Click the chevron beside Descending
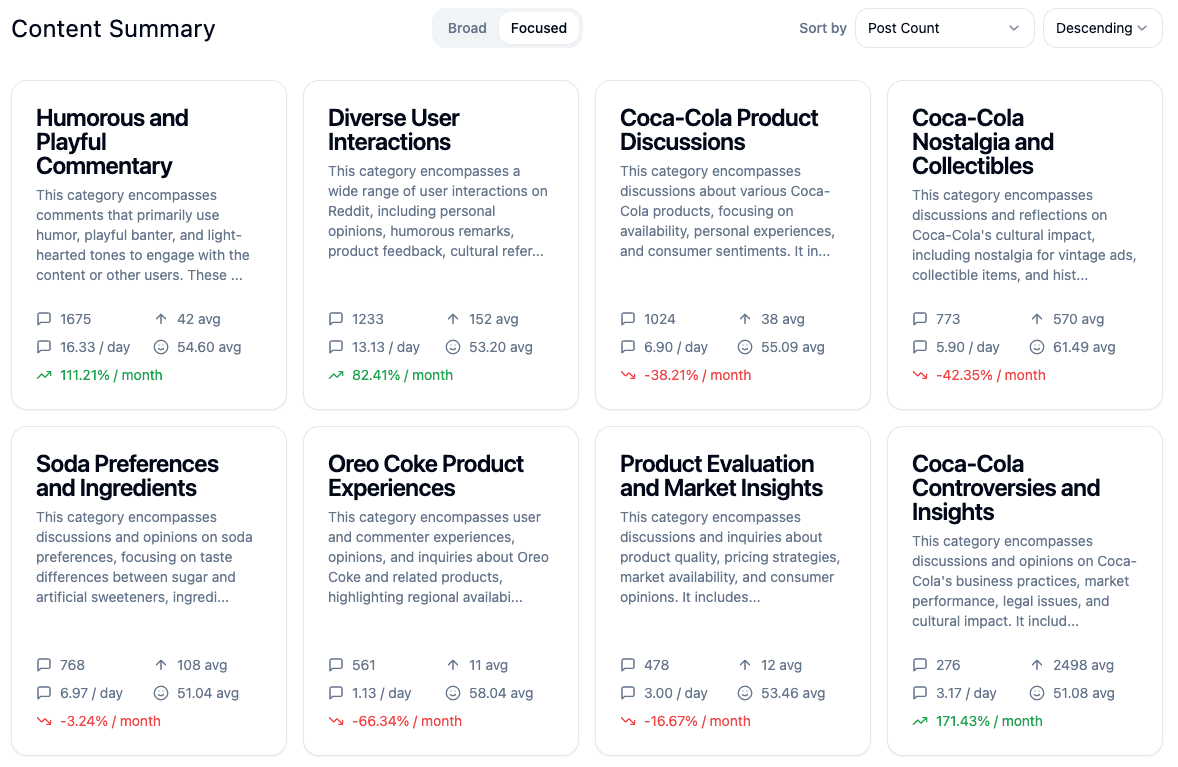The image size is (1178, 767). pyautogui.click(x=1142, y=28)
